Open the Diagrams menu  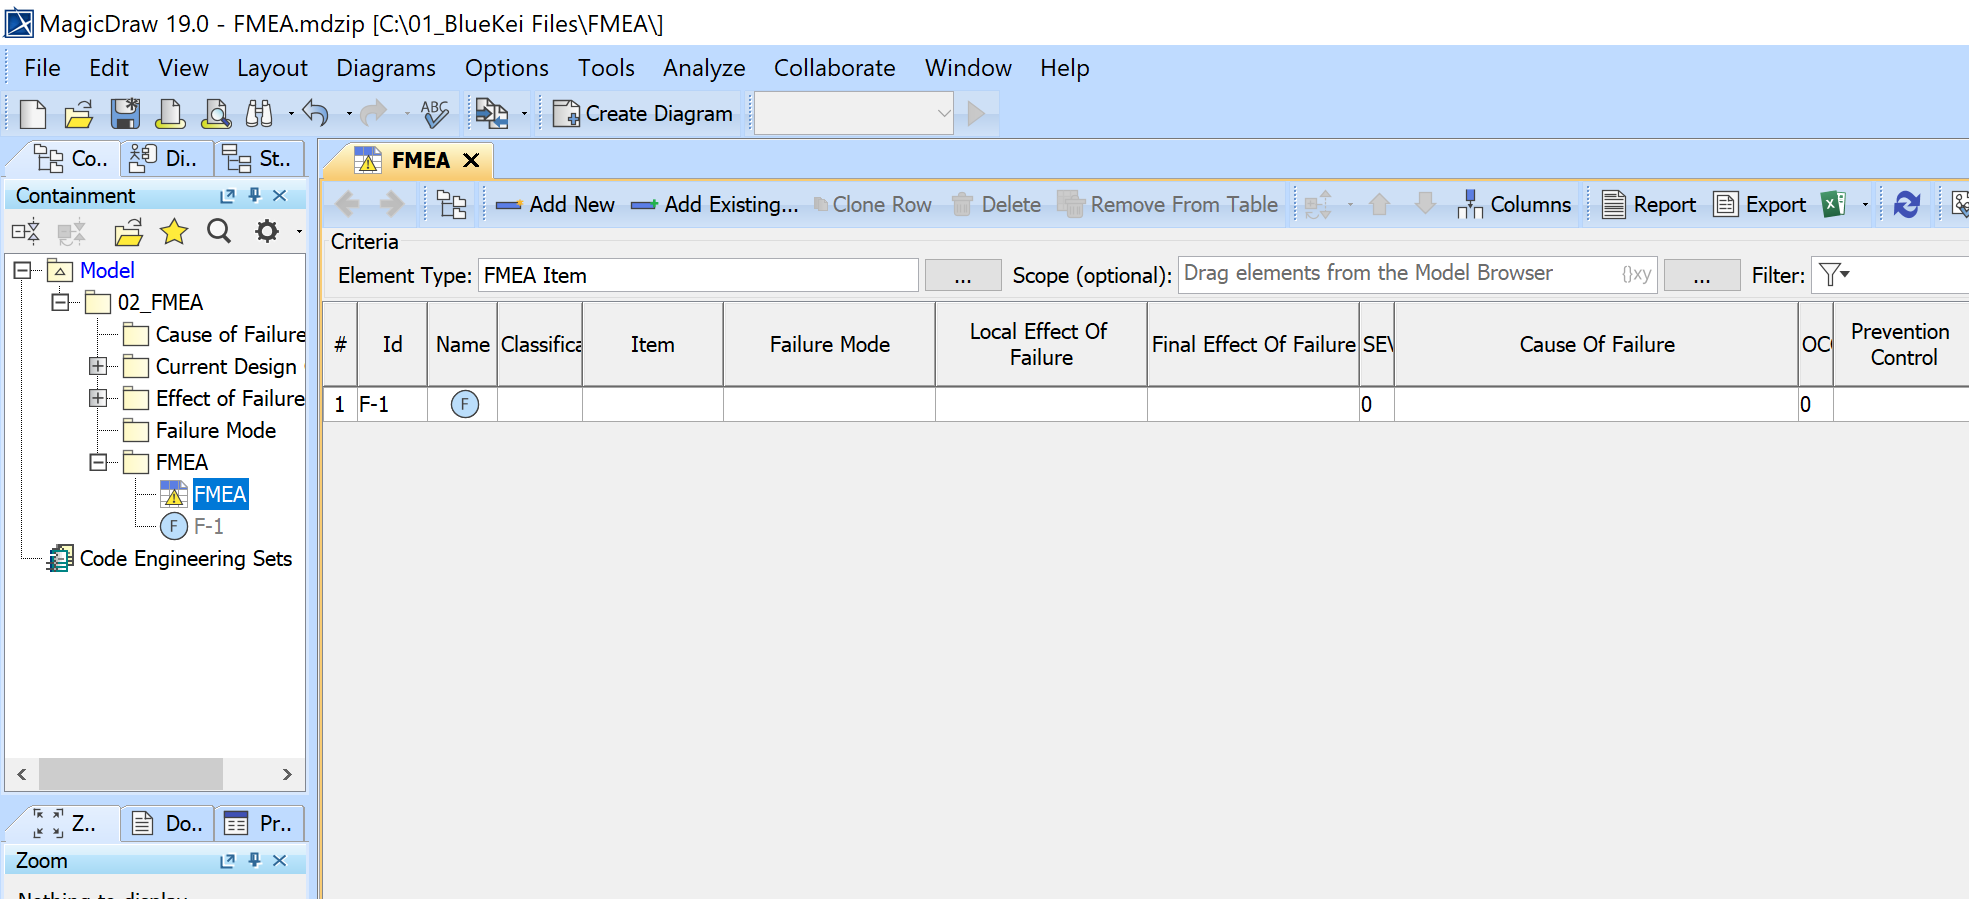(386, 68)
